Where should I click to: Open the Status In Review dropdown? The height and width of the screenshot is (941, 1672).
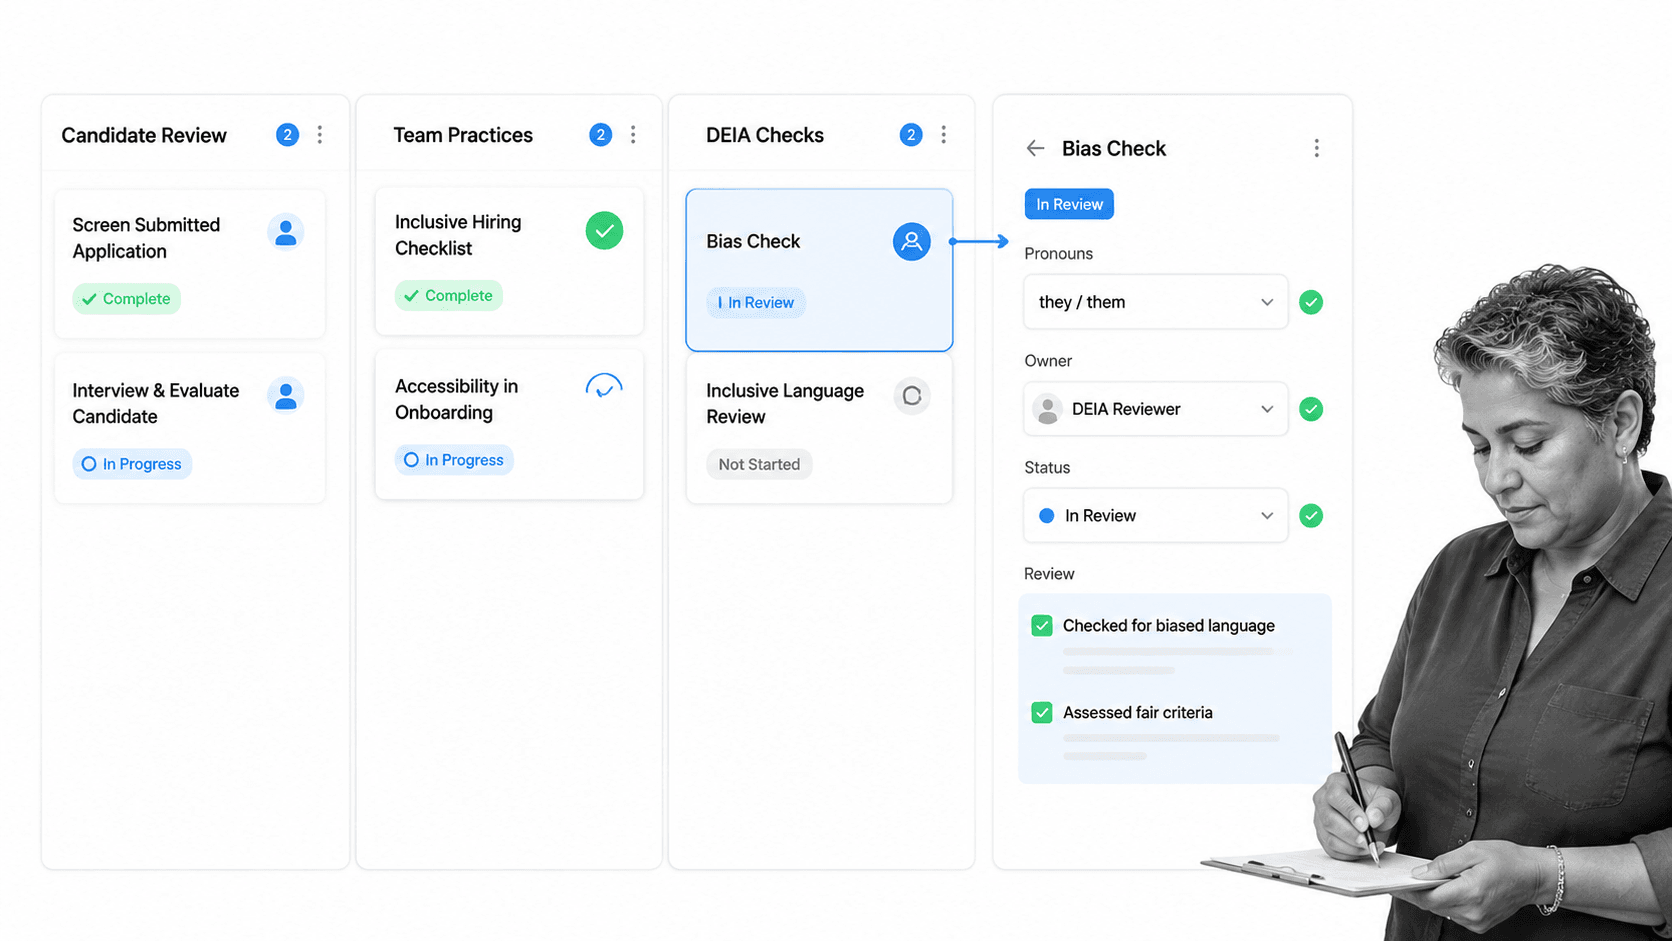tap(1155, 516)
